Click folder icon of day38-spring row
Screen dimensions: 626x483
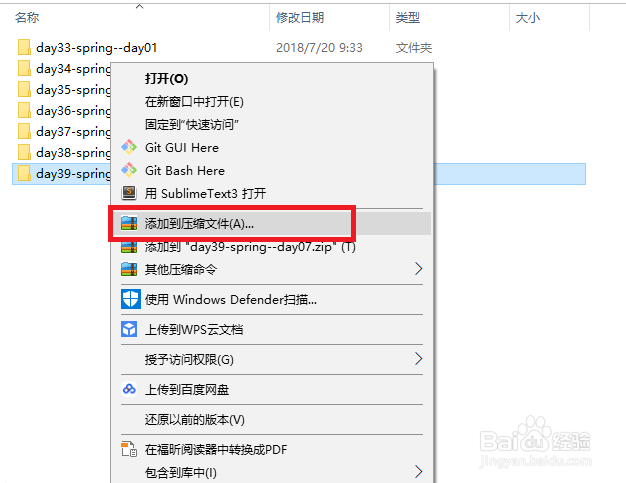(24, 152)
